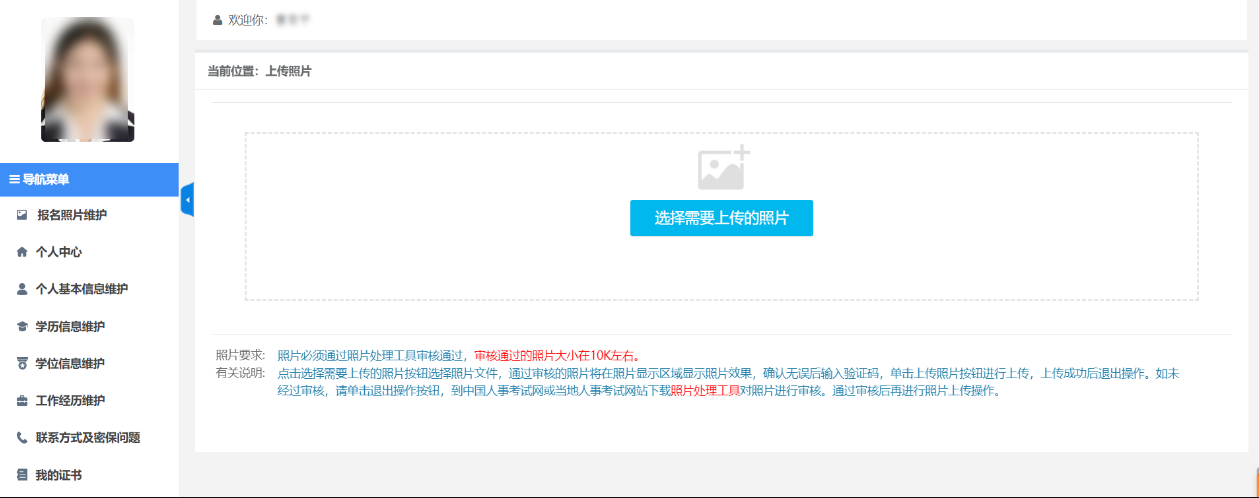This screenshot has width=1259, height=498.
Task: Click the red text 审核通过的照片大小在10K左右
Action: tap(557, 355)
